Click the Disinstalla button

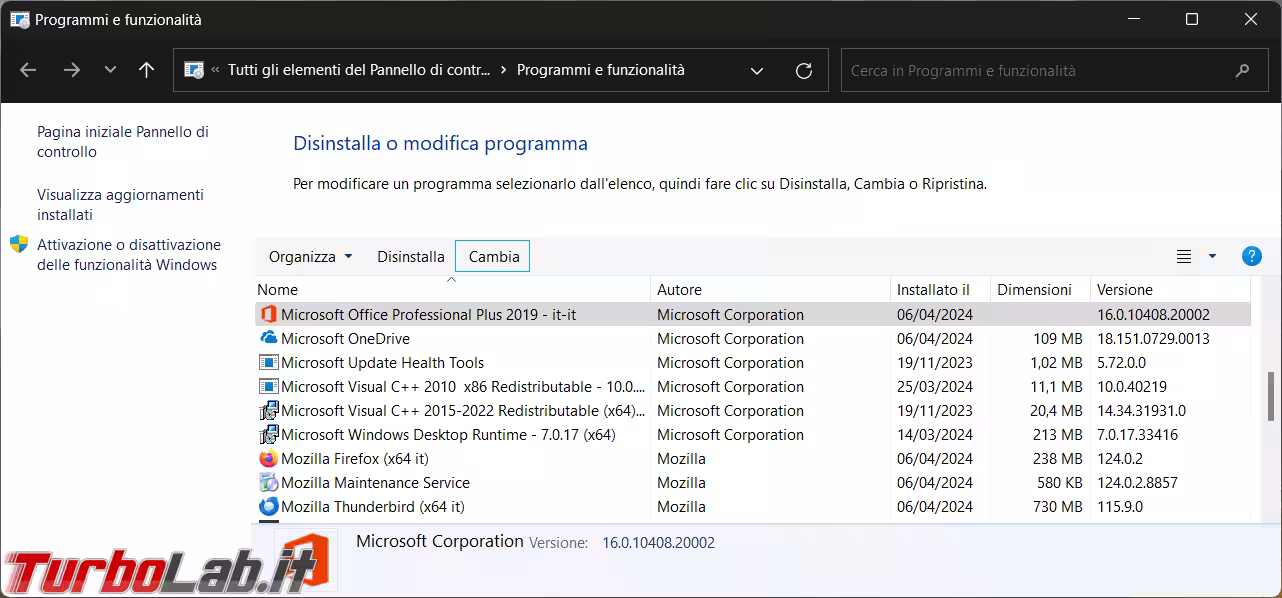410,257
